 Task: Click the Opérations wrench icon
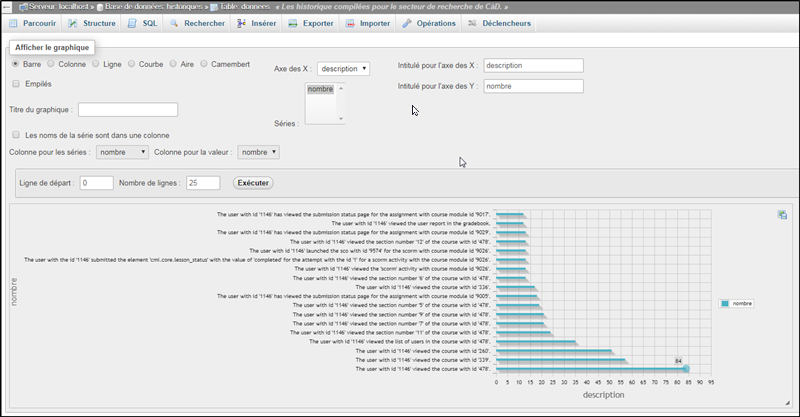click(408, 22)
